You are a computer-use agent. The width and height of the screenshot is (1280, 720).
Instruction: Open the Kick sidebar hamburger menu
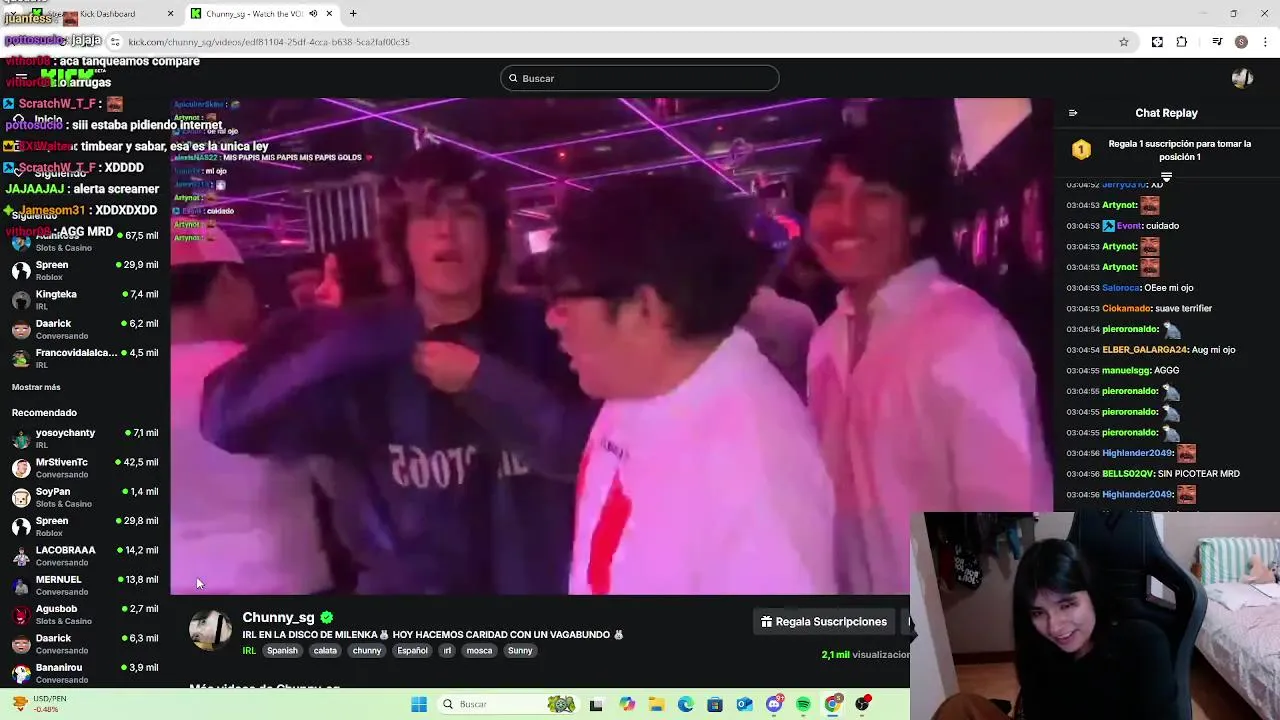(x=22, y=77)
